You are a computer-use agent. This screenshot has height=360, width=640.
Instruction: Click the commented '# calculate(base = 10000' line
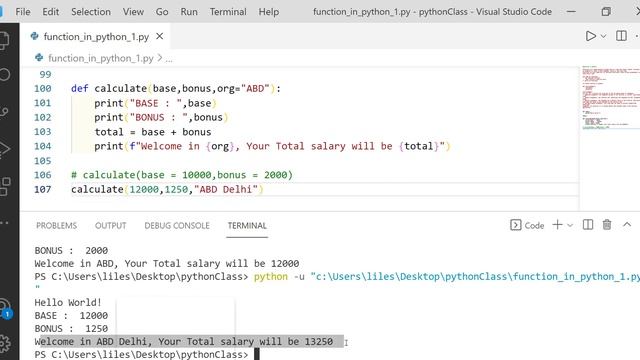[x=182, y=175]
